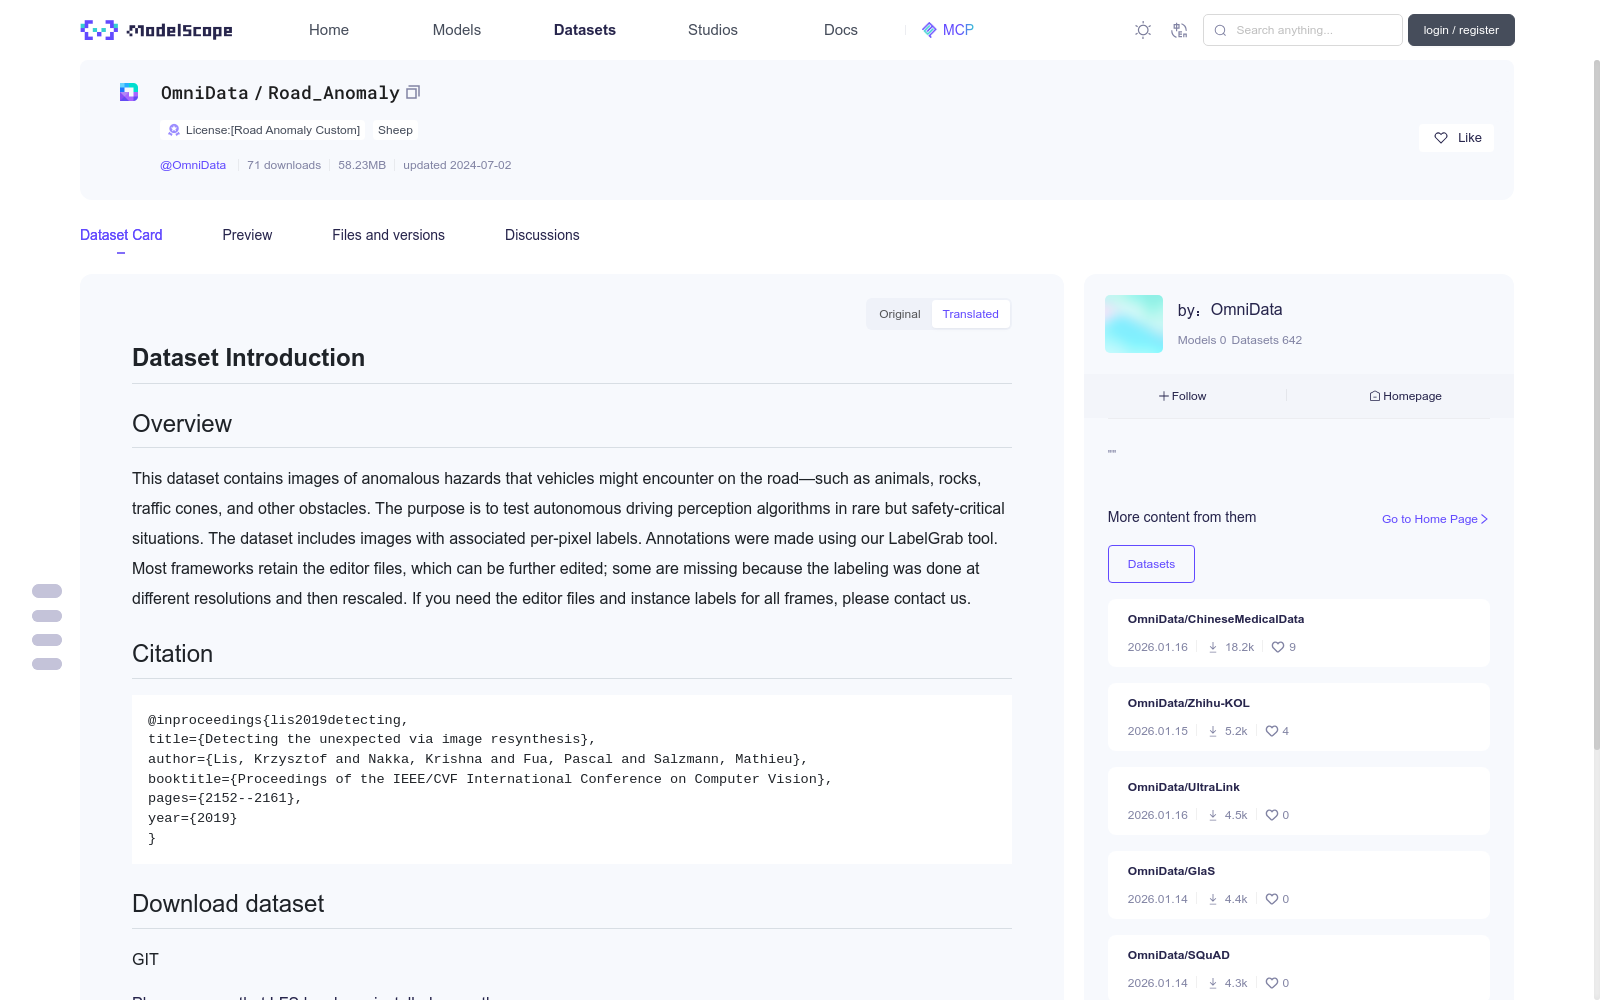The height and width of the screenshot is (1000, 1600).
Task: Open the Docs navigation item
Action: (841, 30)
